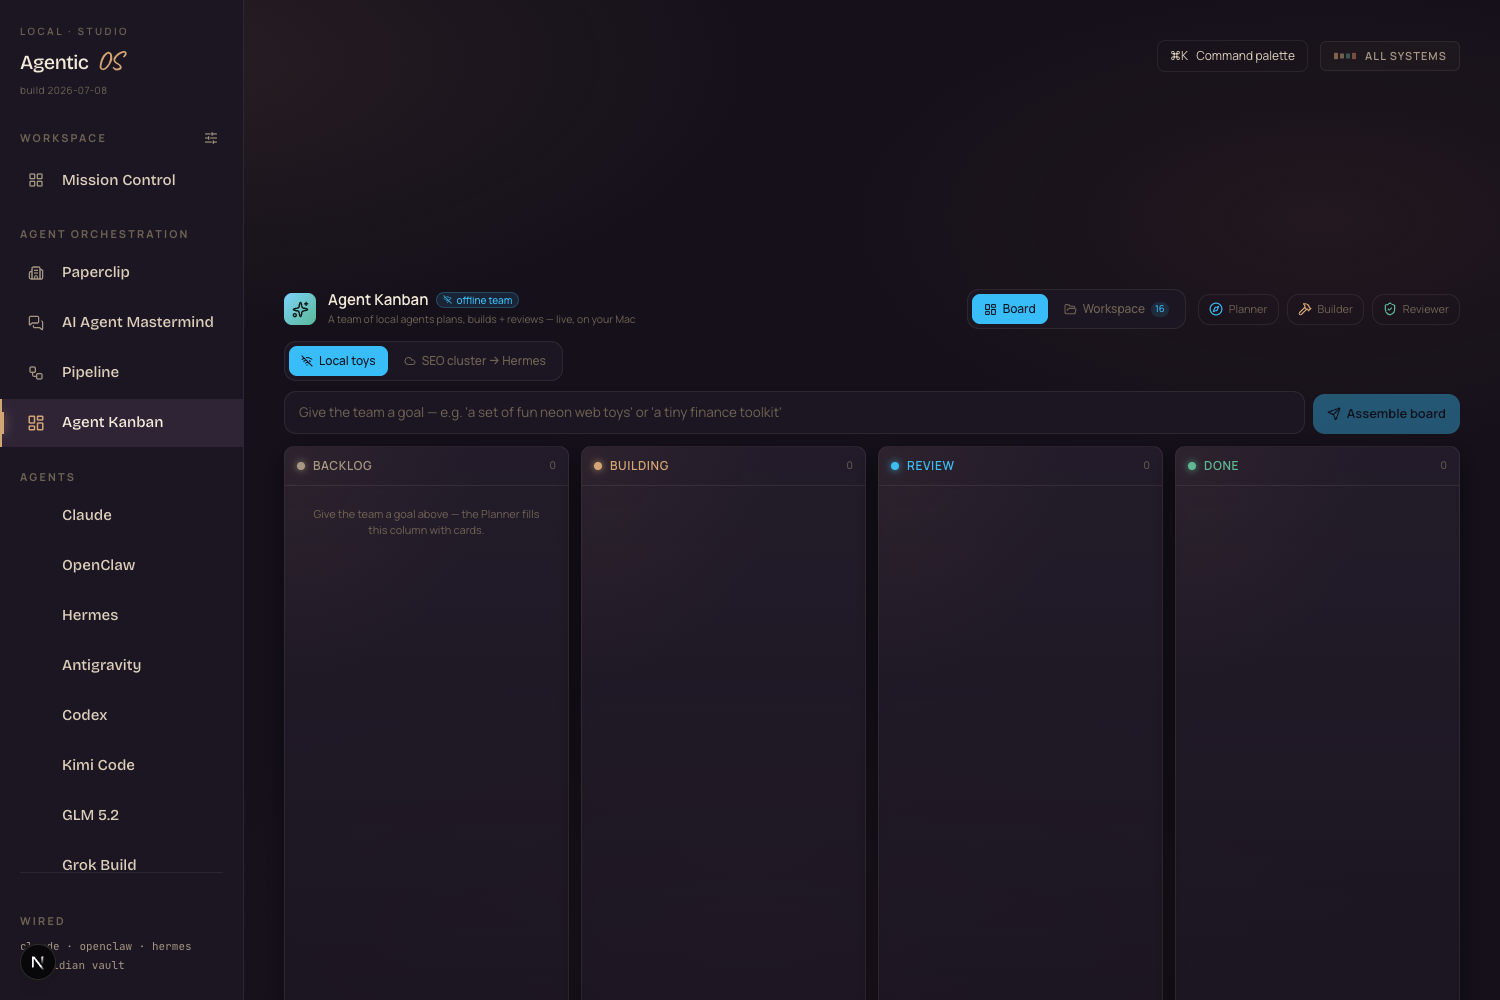1500x1000 pixels.
Task: Click the Builder role button
Action: click(1325, 309)
